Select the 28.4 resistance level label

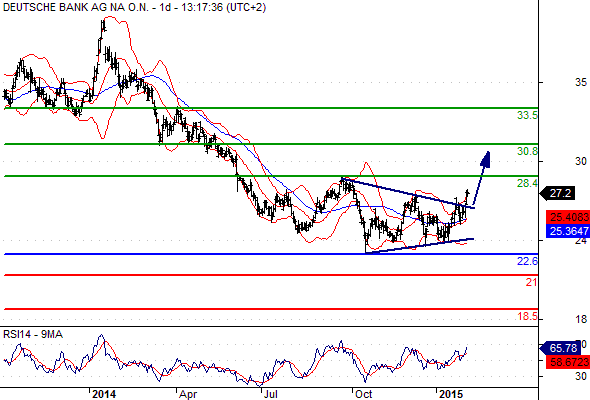coord(527,183)
